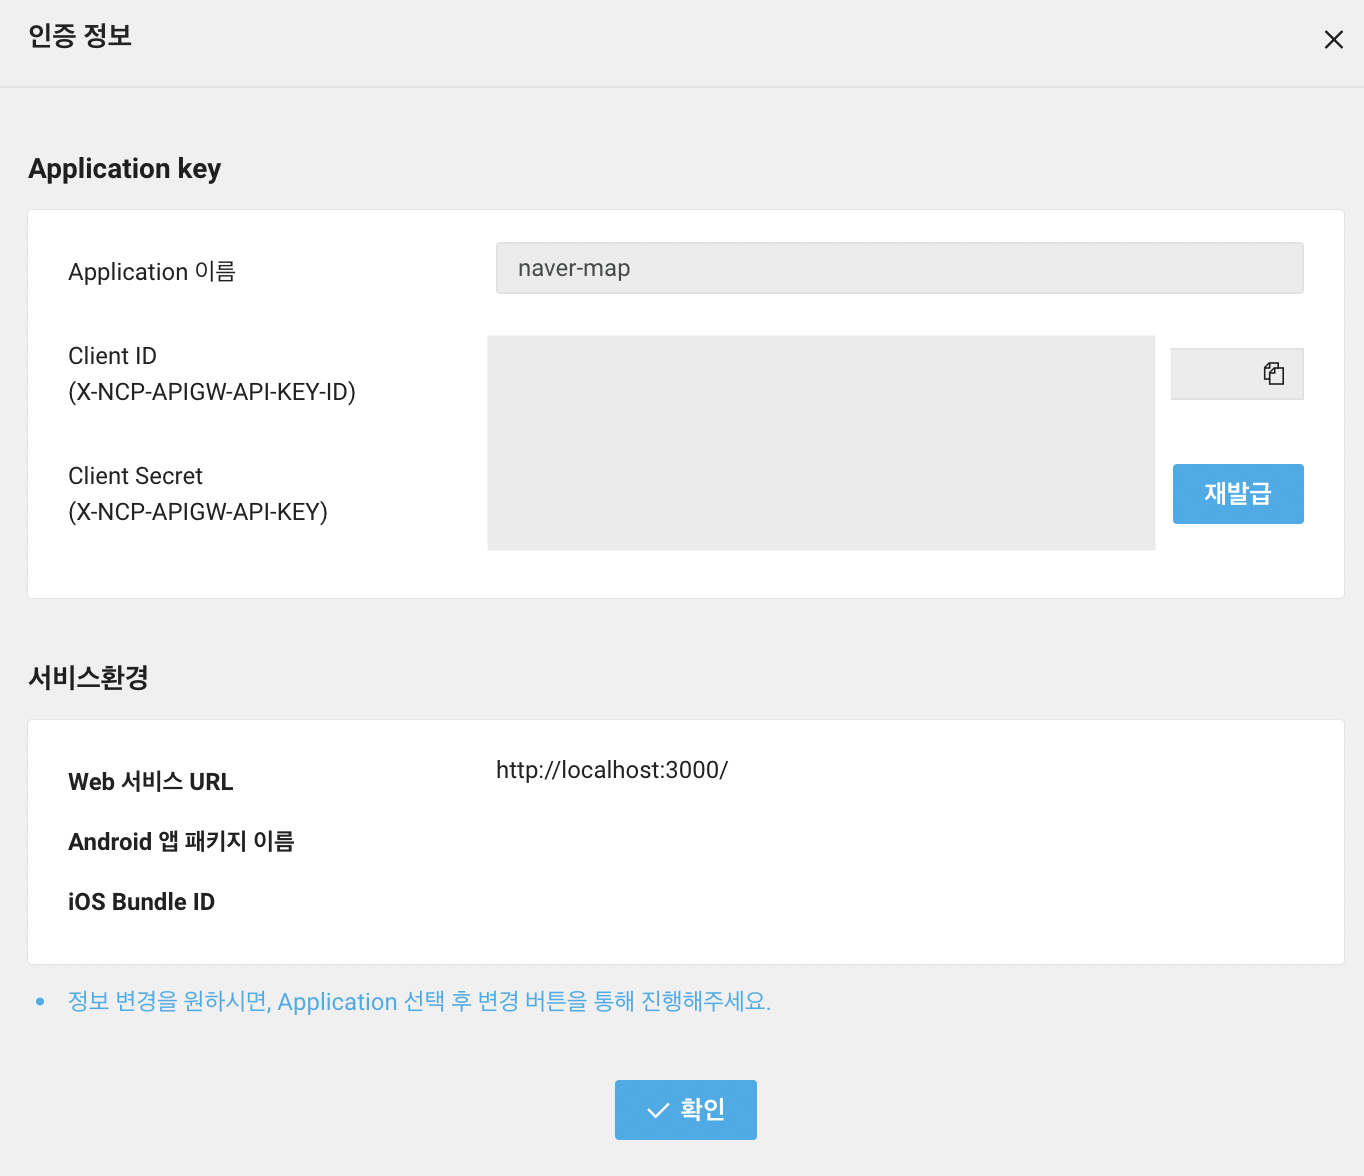Close the 인증 정보 dialog
This screenshot has height=1176, width=1364.
click(1333, 39)
